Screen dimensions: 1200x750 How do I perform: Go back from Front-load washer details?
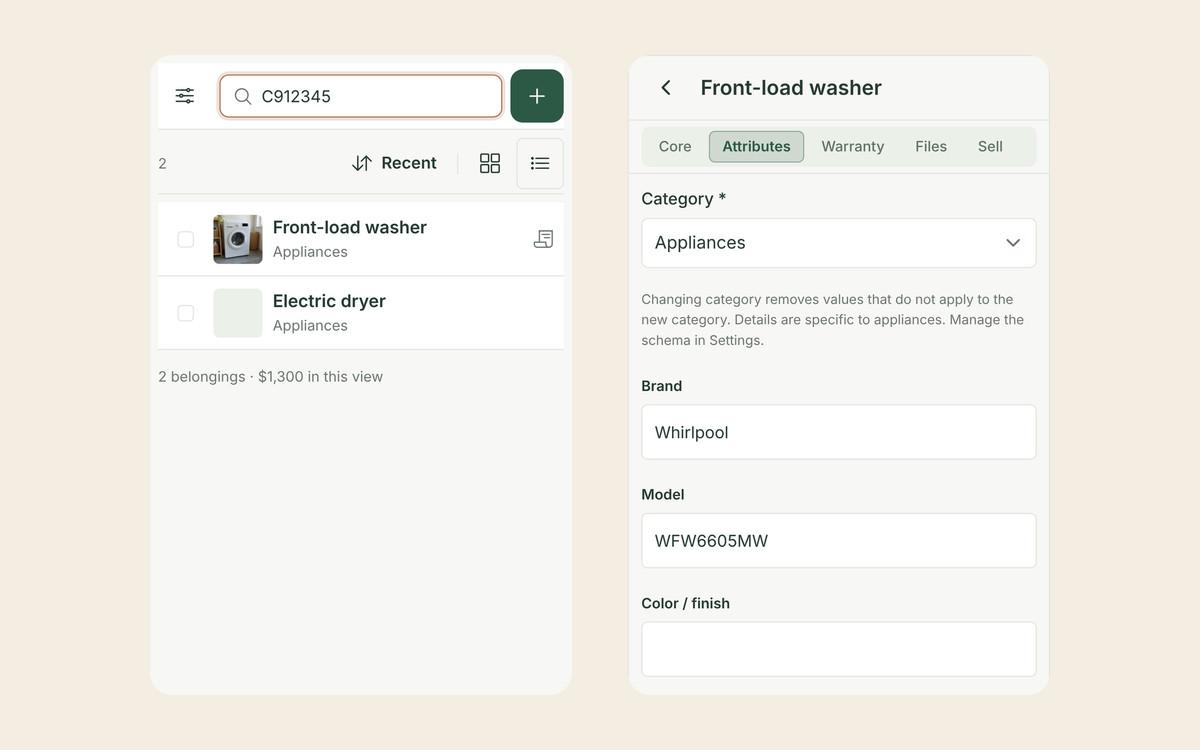(x=666, y=88)
